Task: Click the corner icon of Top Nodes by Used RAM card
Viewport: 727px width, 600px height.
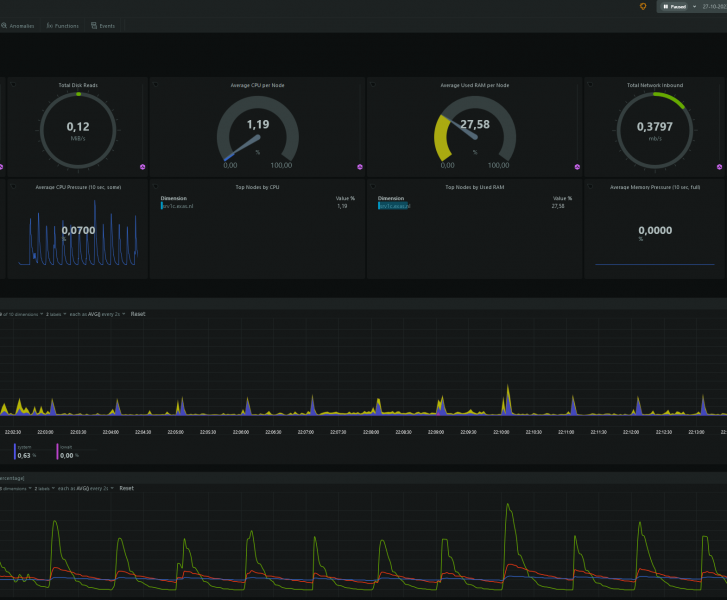Action: point(373,186)
